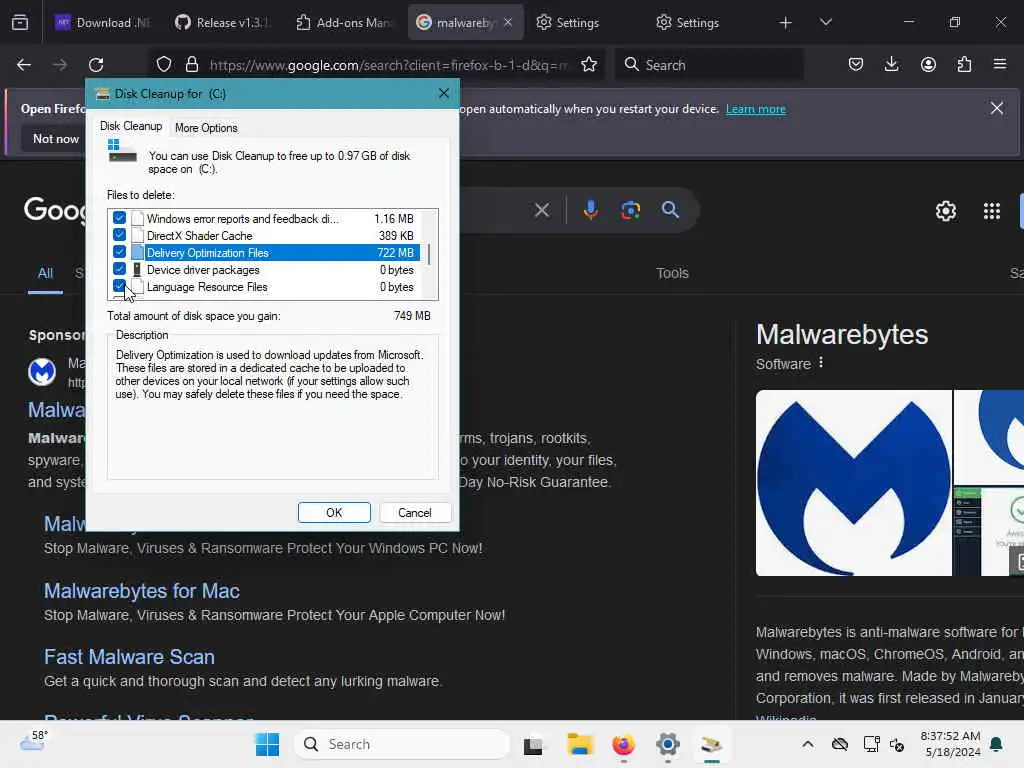The width and height of the screenshot is (1024, 768).
Task: Switch to the Release v1.3 GitHub tab
Action: pos(221,23)
